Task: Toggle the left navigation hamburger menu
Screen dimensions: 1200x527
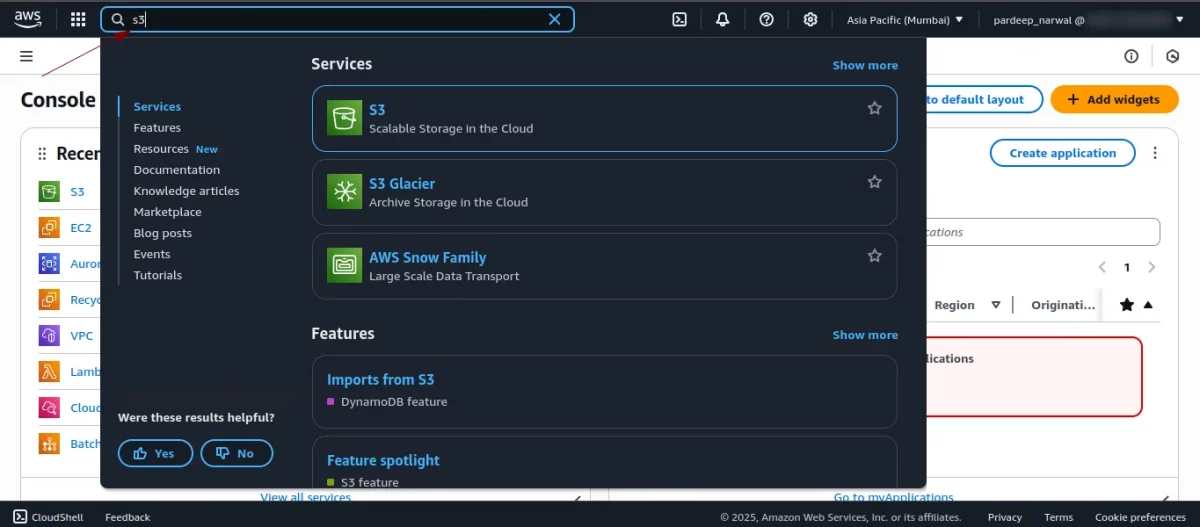Action: point(26,56)
